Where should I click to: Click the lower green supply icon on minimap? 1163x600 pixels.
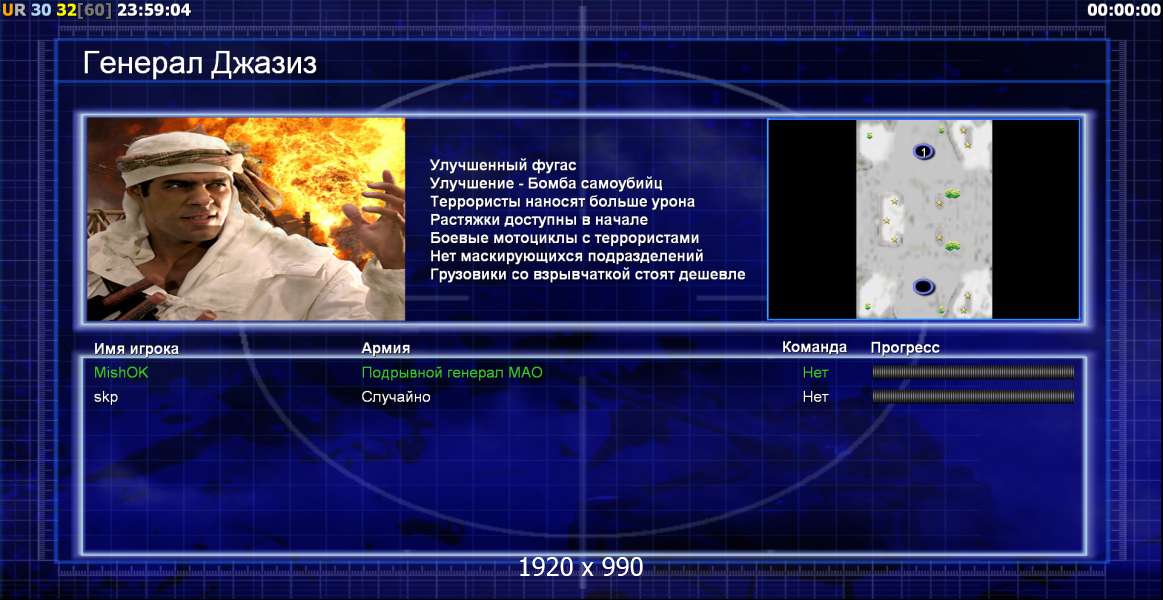[952, 245]
